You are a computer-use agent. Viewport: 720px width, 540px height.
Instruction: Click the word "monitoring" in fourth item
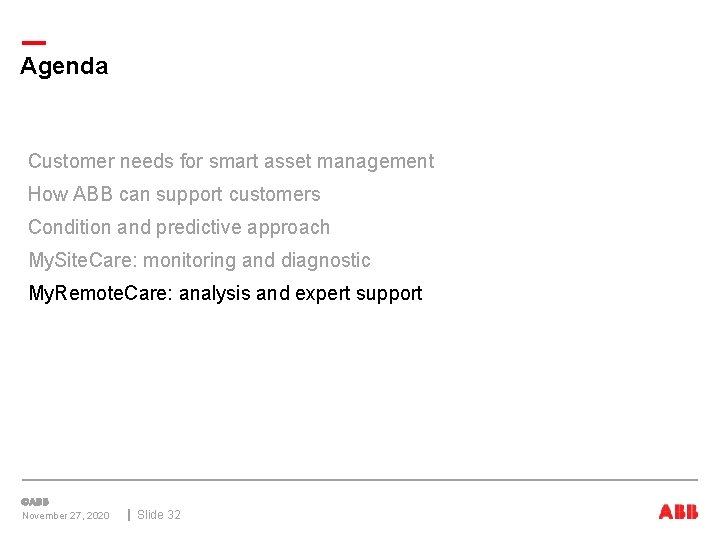[191, 260]
